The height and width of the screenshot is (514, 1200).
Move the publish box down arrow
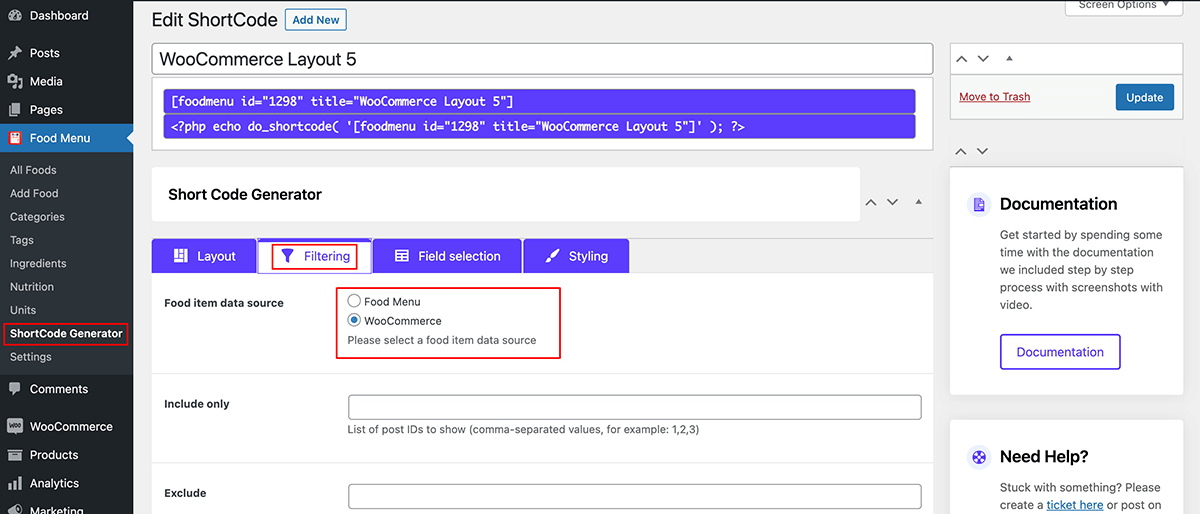(983, 59)
